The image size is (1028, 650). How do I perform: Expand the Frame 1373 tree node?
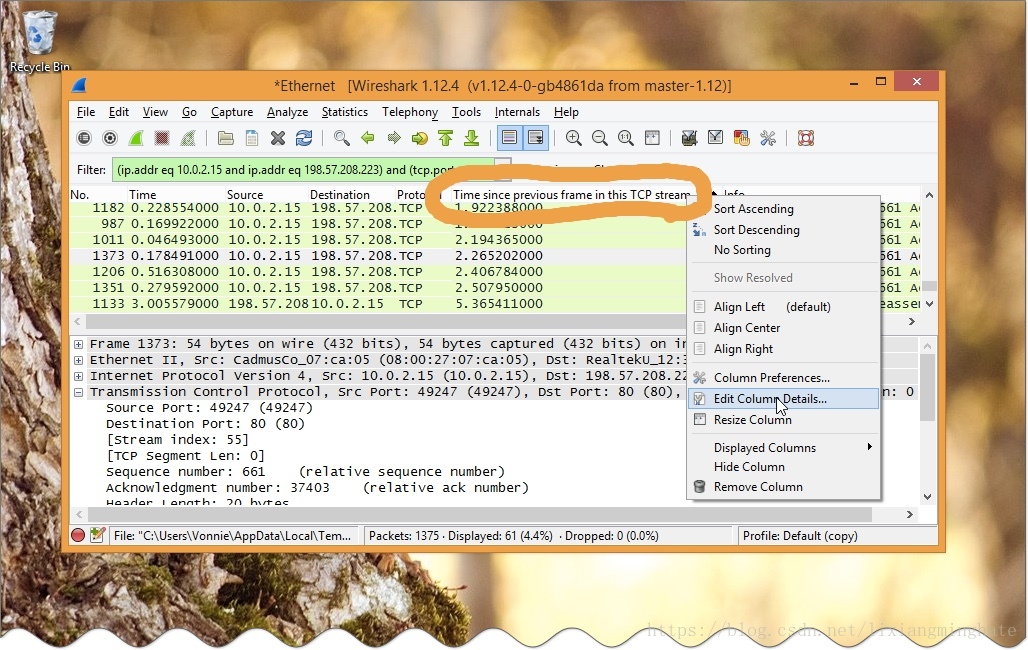coord(79,344)
